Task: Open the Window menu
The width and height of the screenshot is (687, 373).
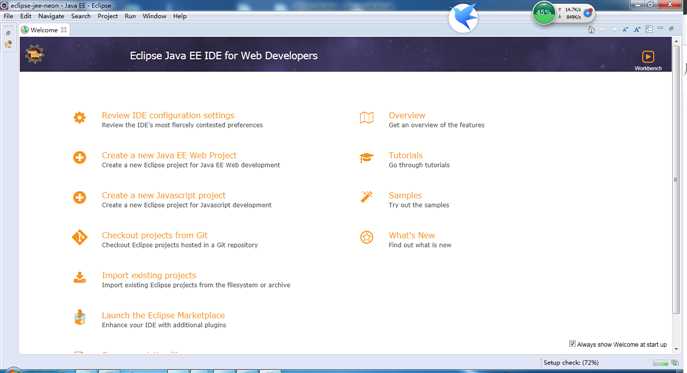Action: (154, 16)
